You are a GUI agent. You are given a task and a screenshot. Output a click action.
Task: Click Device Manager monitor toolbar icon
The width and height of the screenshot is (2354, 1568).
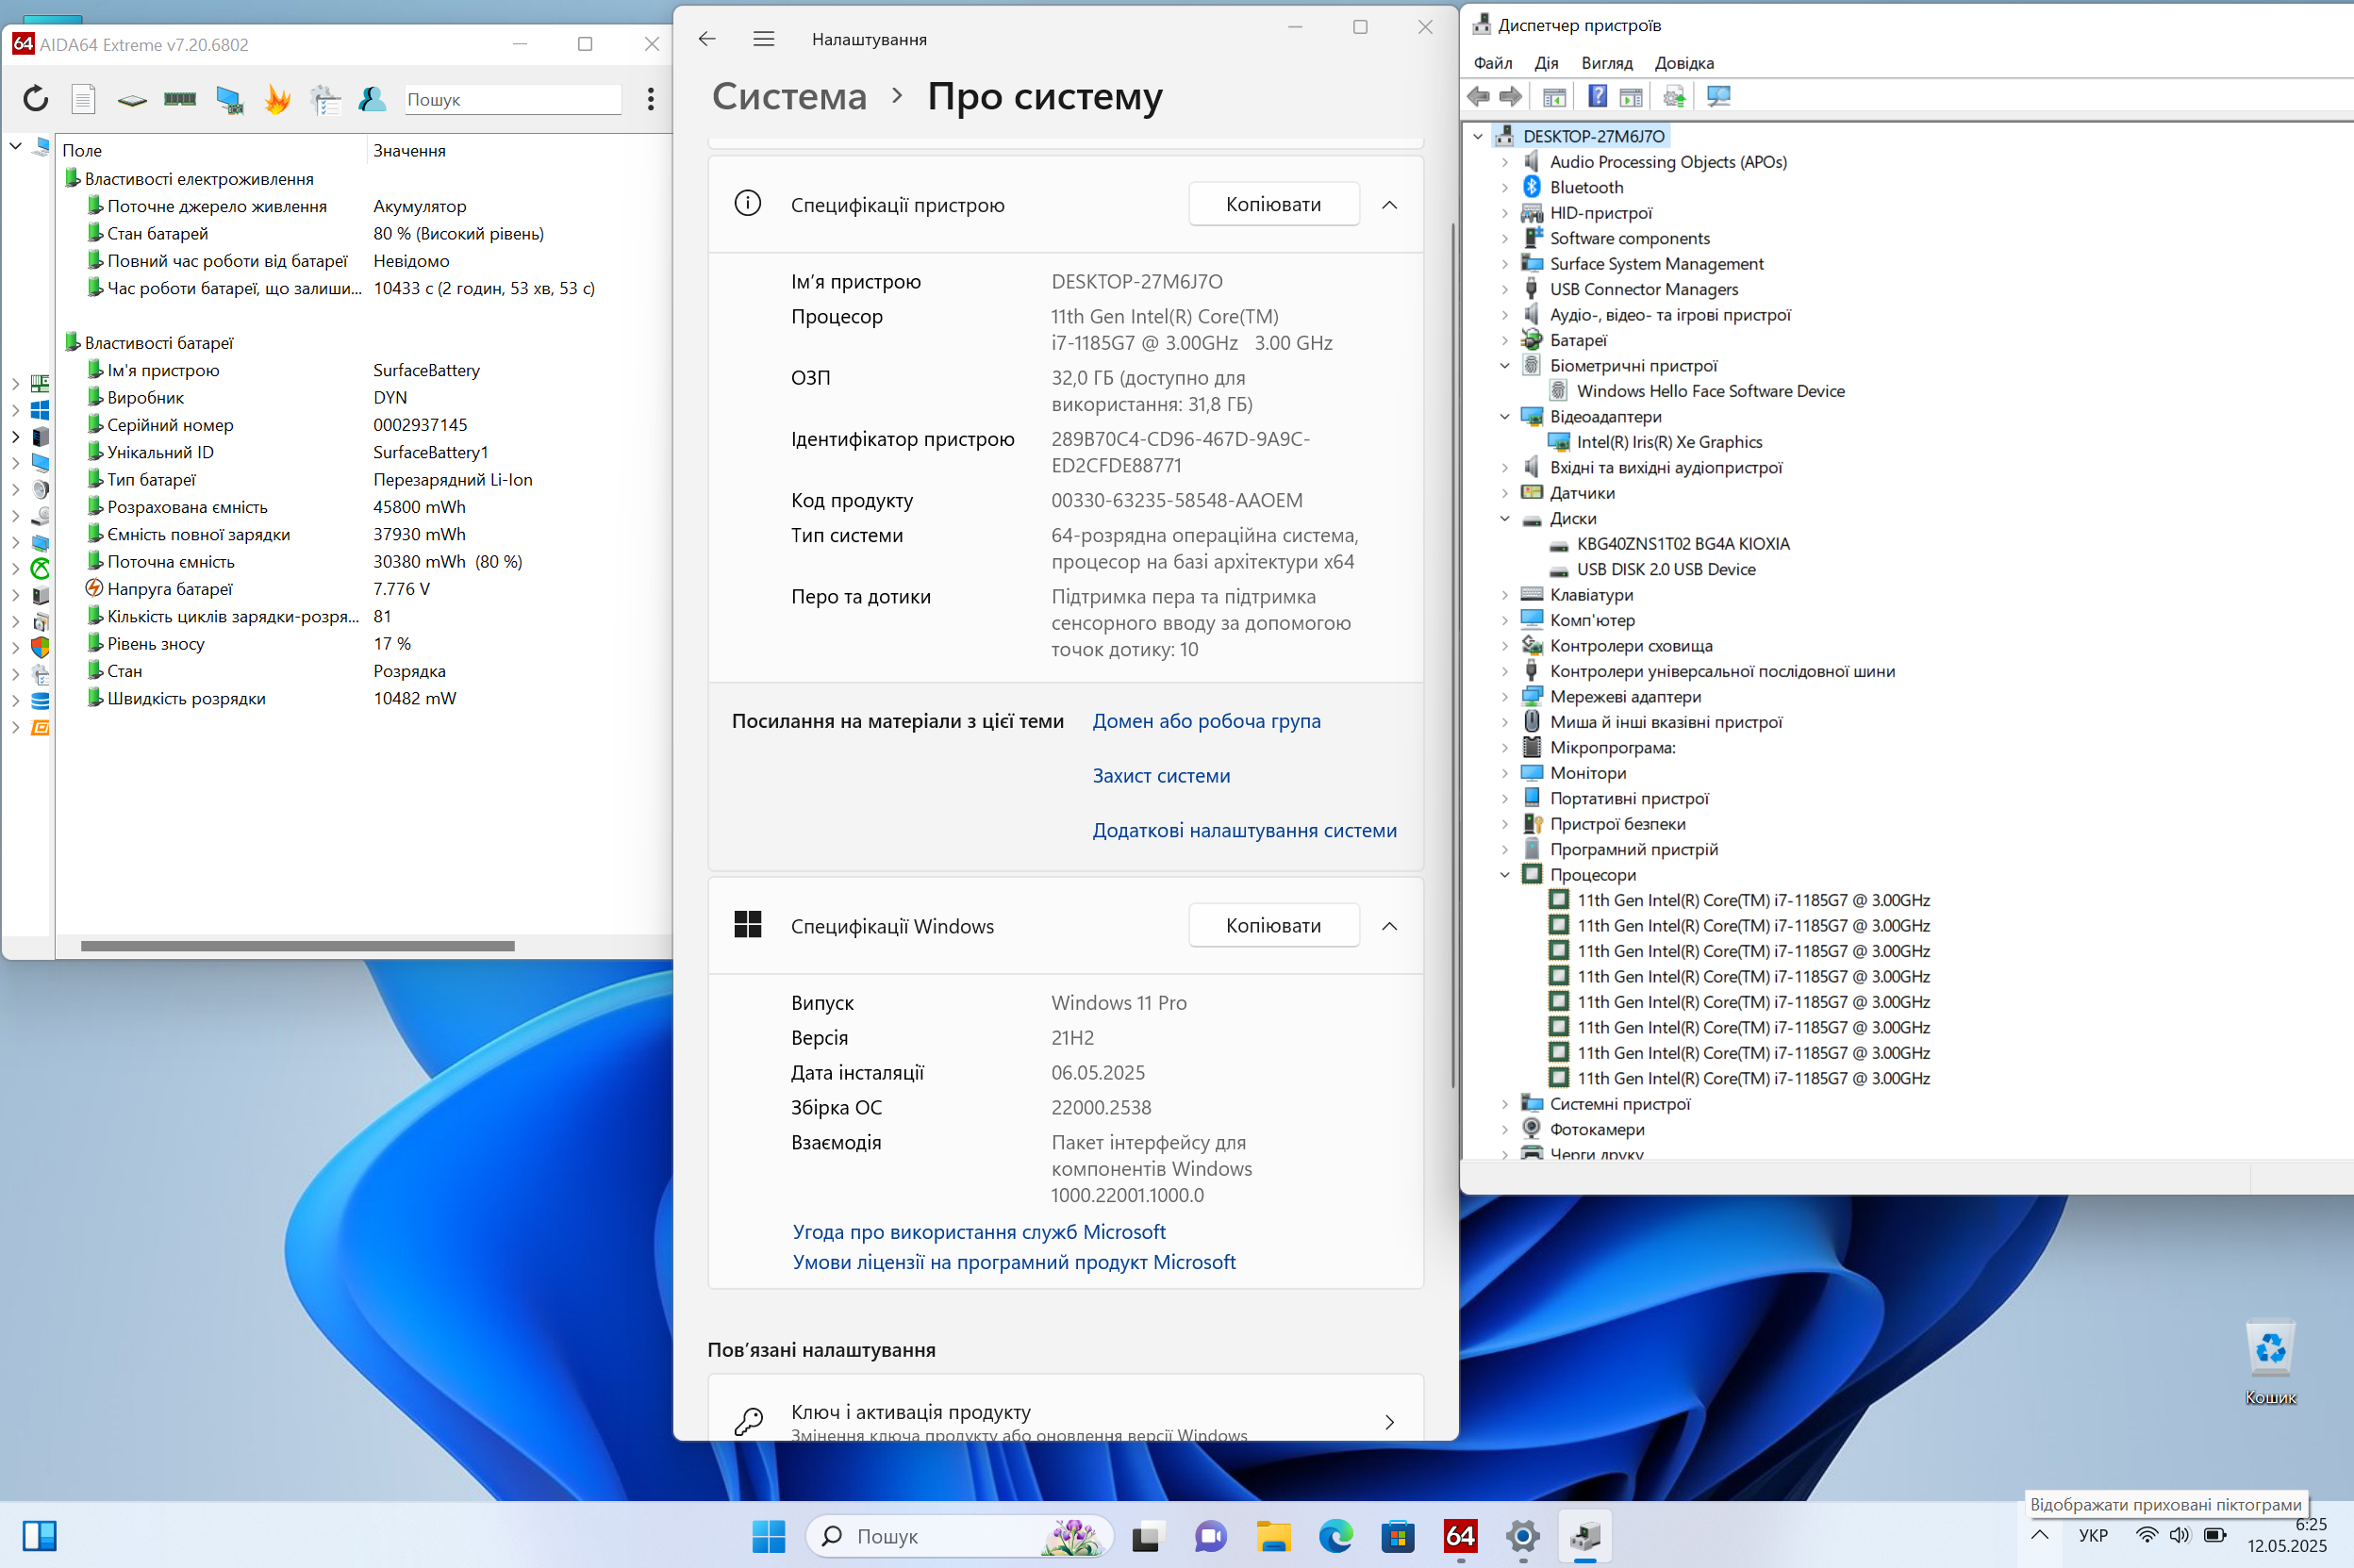click(1718, 96)
